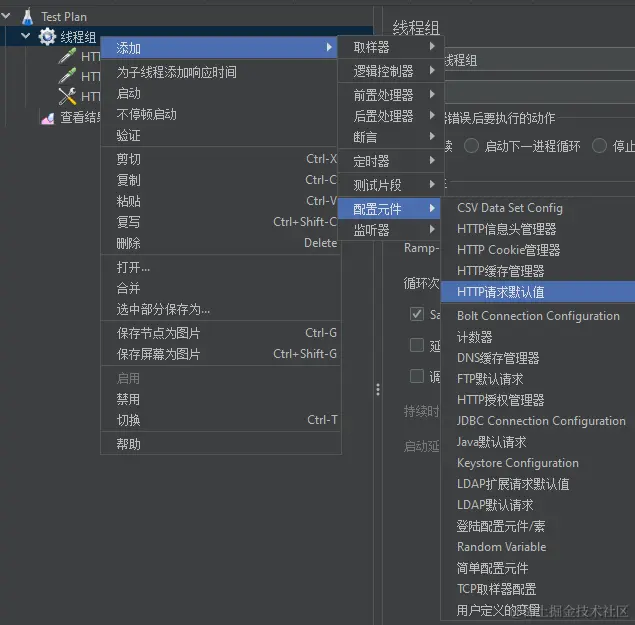Toggle the checked Sa... checkbox

click(x=417, y=314)
